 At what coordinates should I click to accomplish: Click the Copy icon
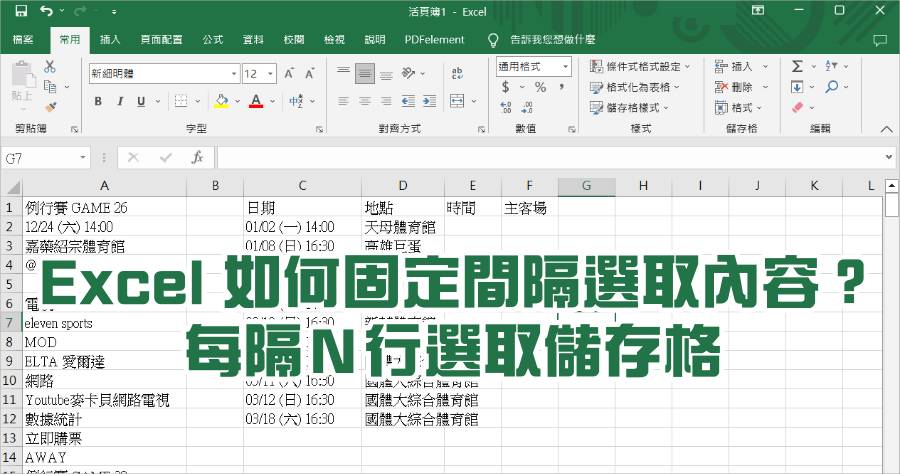point(50,87)
